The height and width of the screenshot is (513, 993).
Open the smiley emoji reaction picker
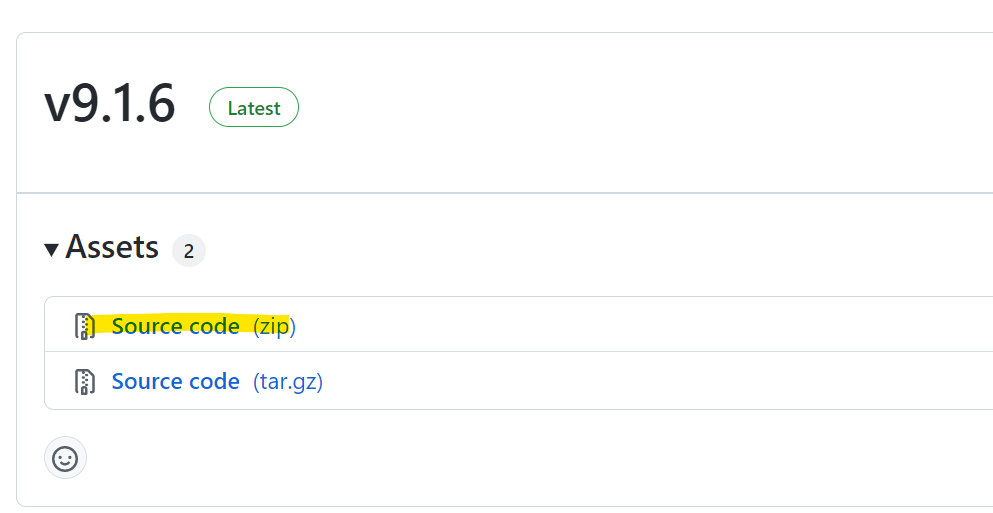coord(65,458)
